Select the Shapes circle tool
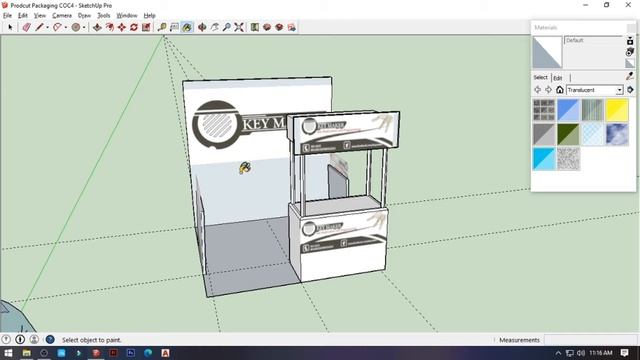Screen dimensions: 640x360 pos(76,27)
